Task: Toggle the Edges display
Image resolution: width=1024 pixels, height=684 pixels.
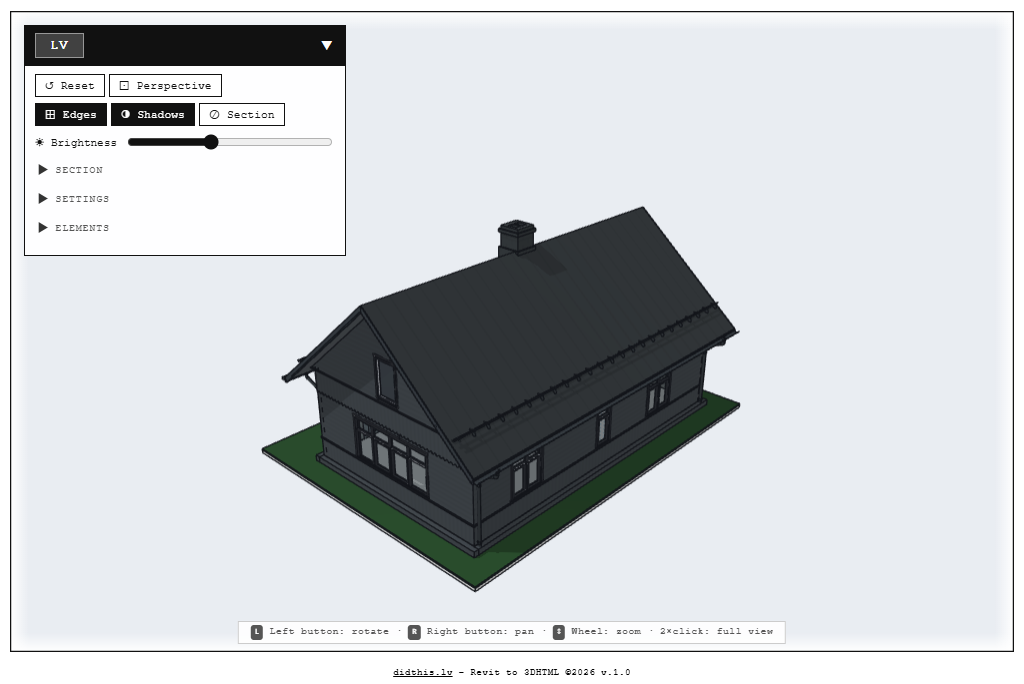Action: (71, 114)
